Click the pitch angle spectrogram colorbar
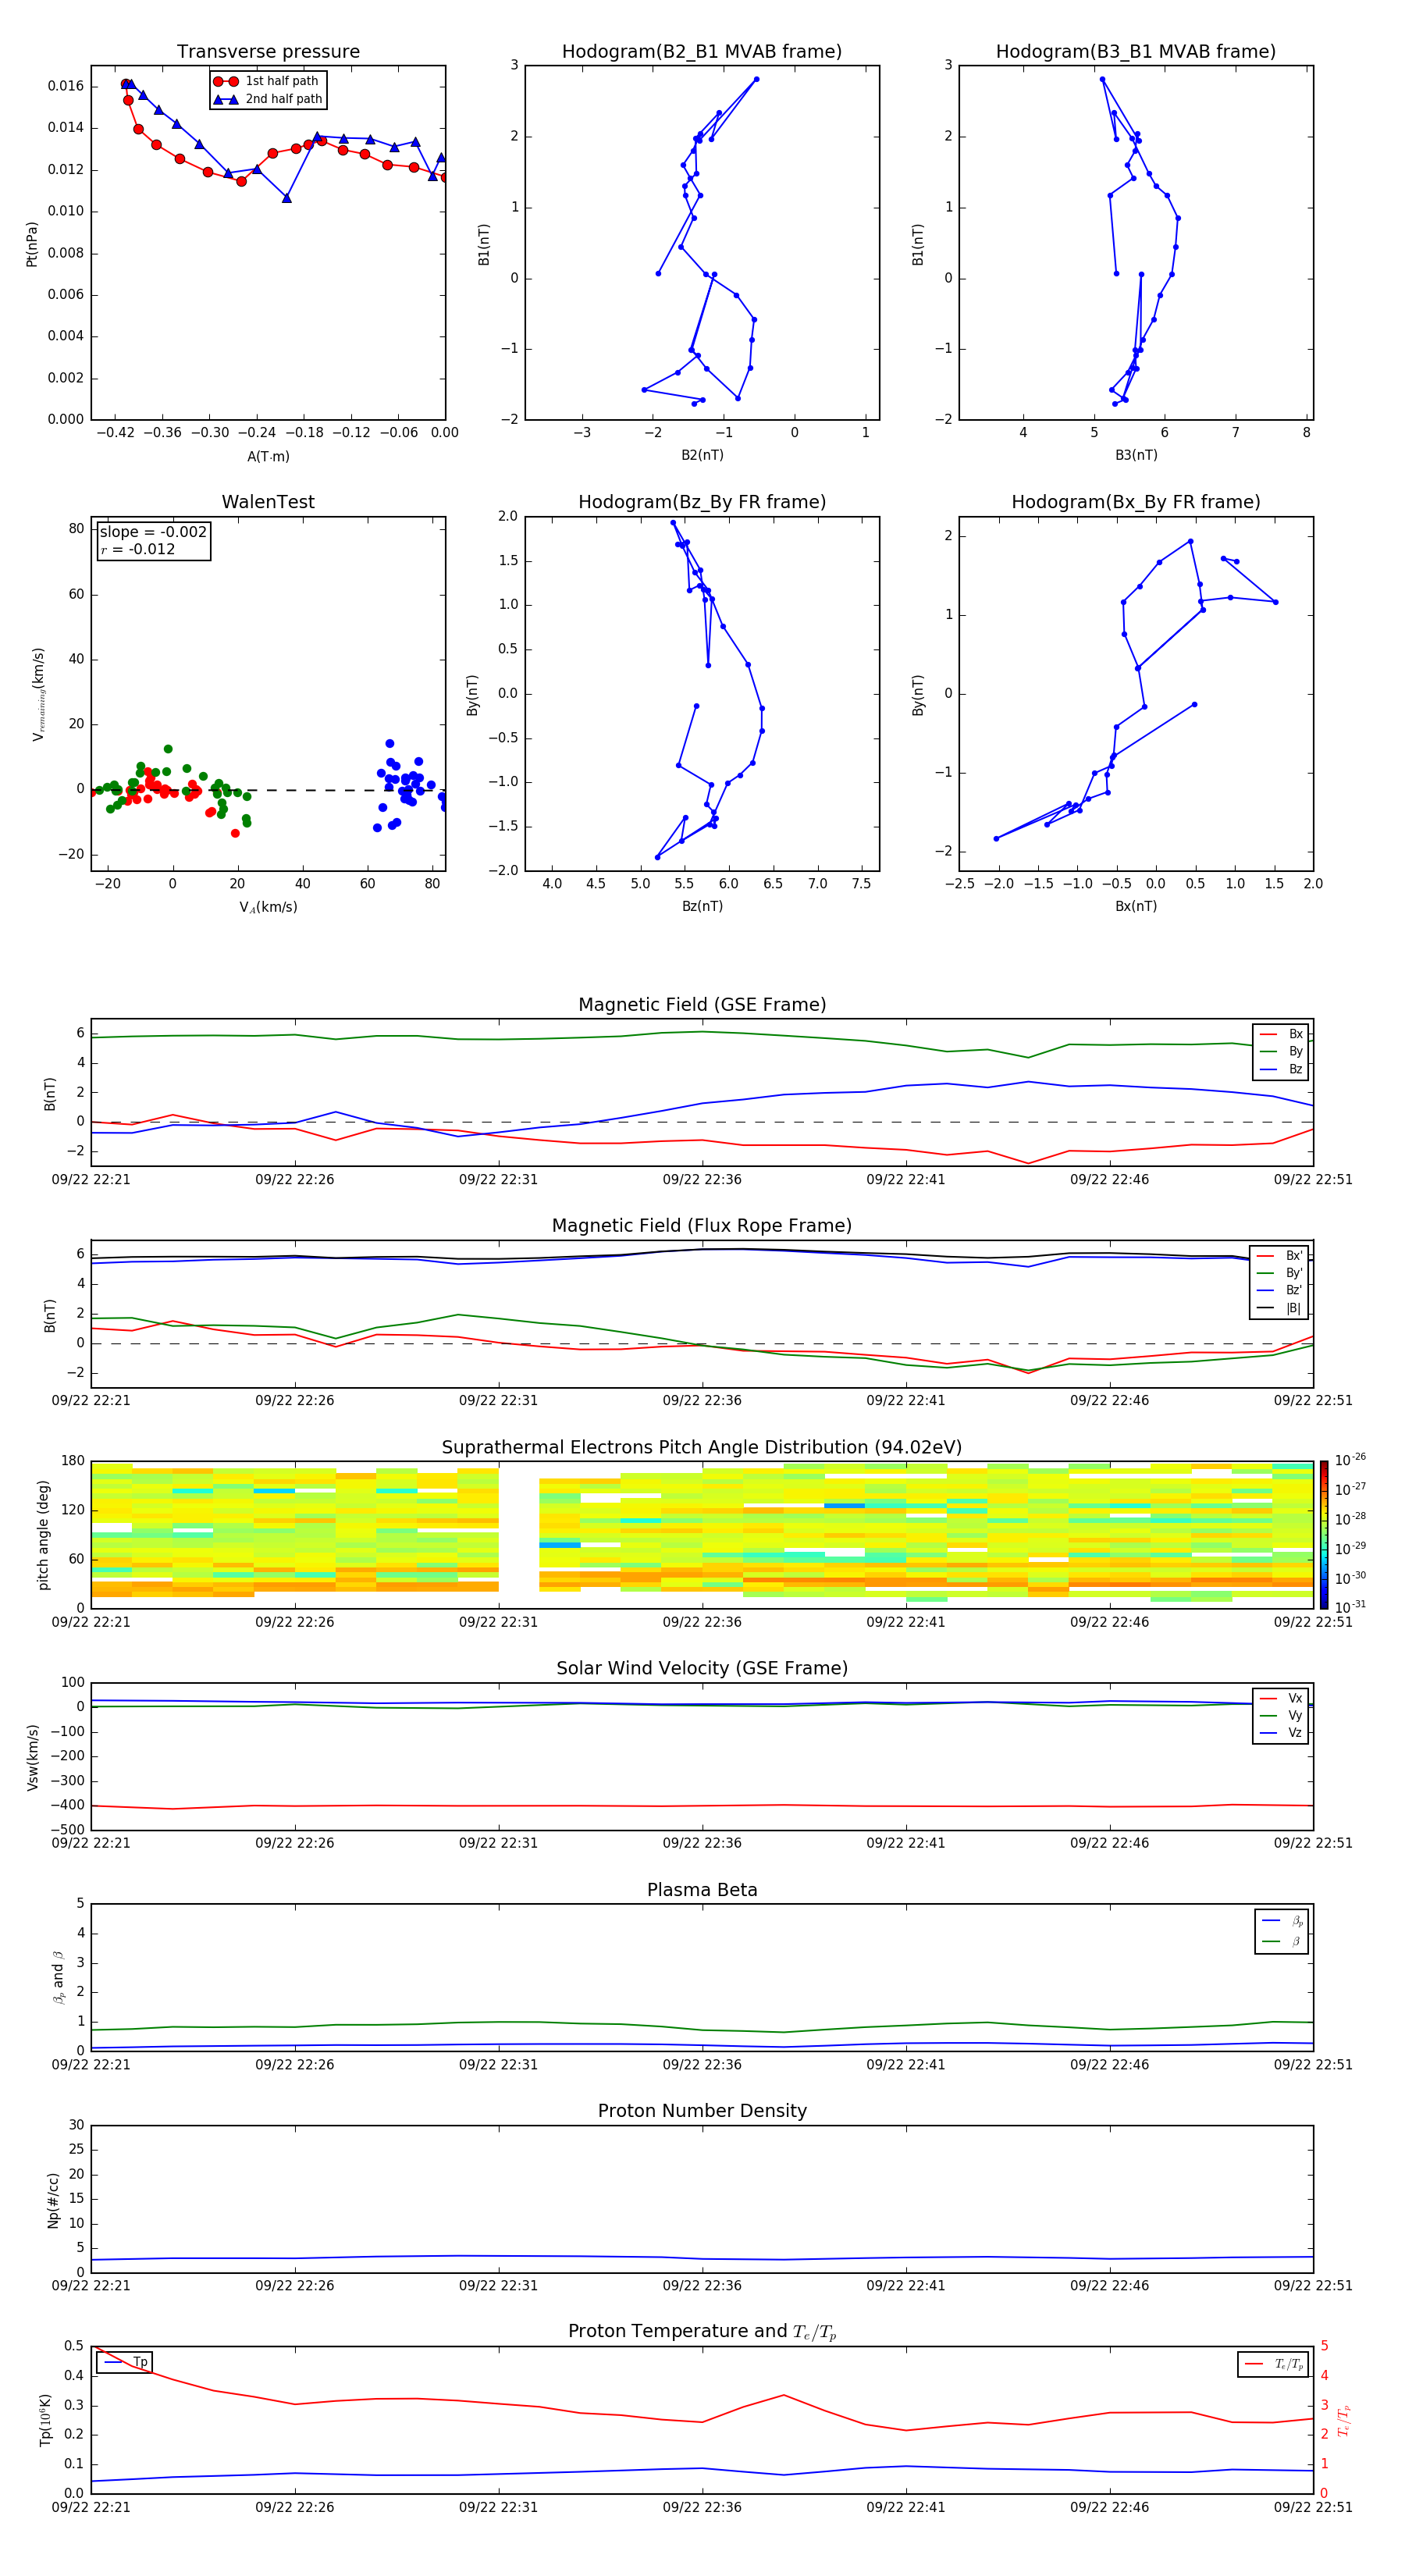 click(x=1324, y=1535)
